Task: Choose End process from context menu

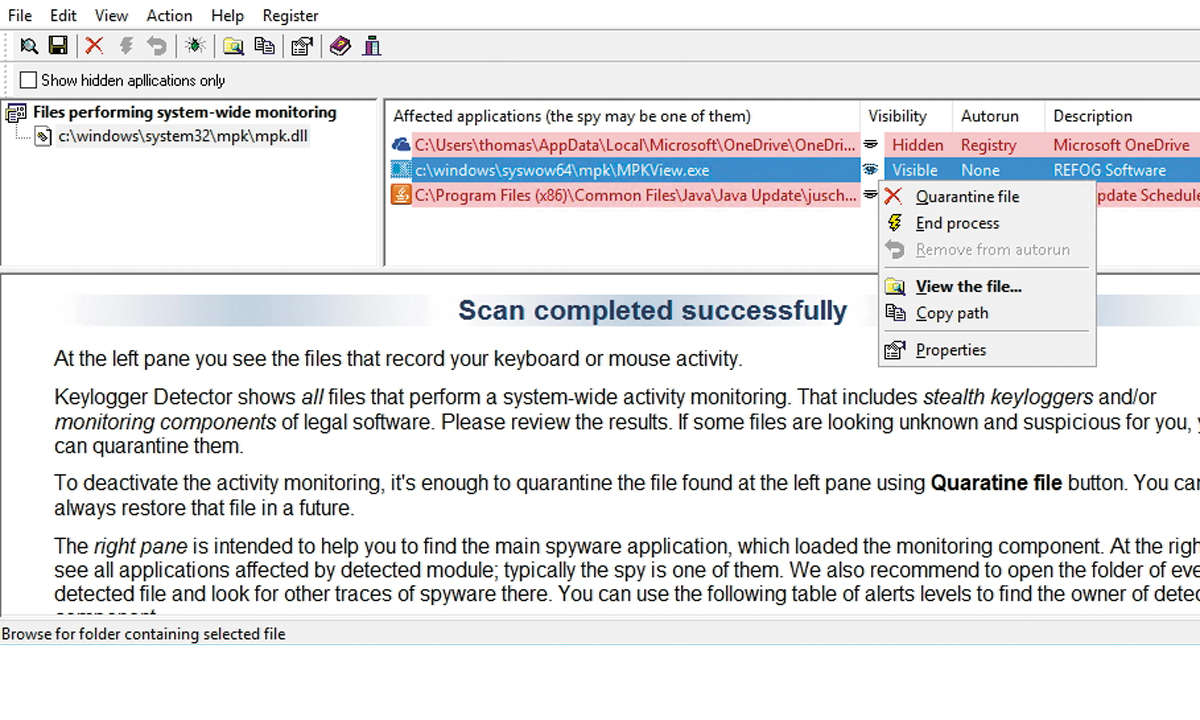Action: tap(987, 223)
